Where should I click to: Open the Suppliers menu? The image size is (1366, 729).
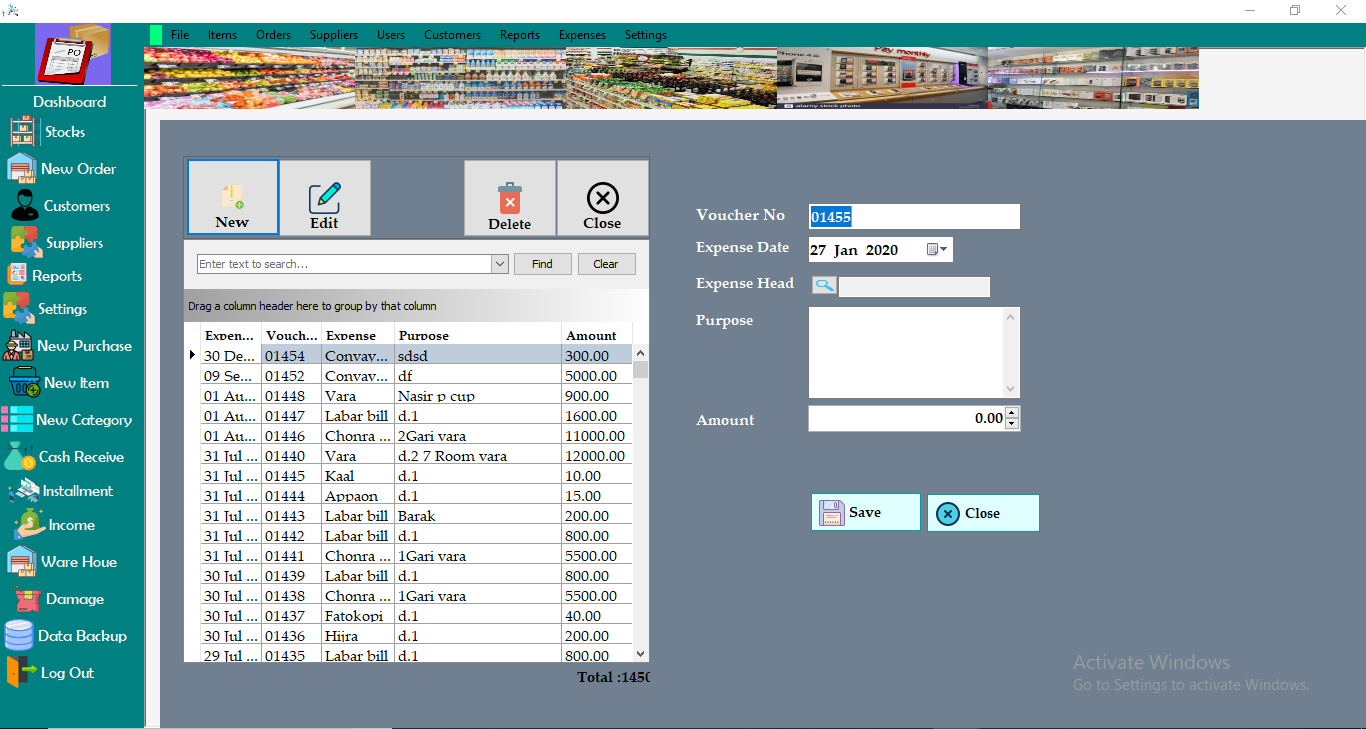[333, 34]
